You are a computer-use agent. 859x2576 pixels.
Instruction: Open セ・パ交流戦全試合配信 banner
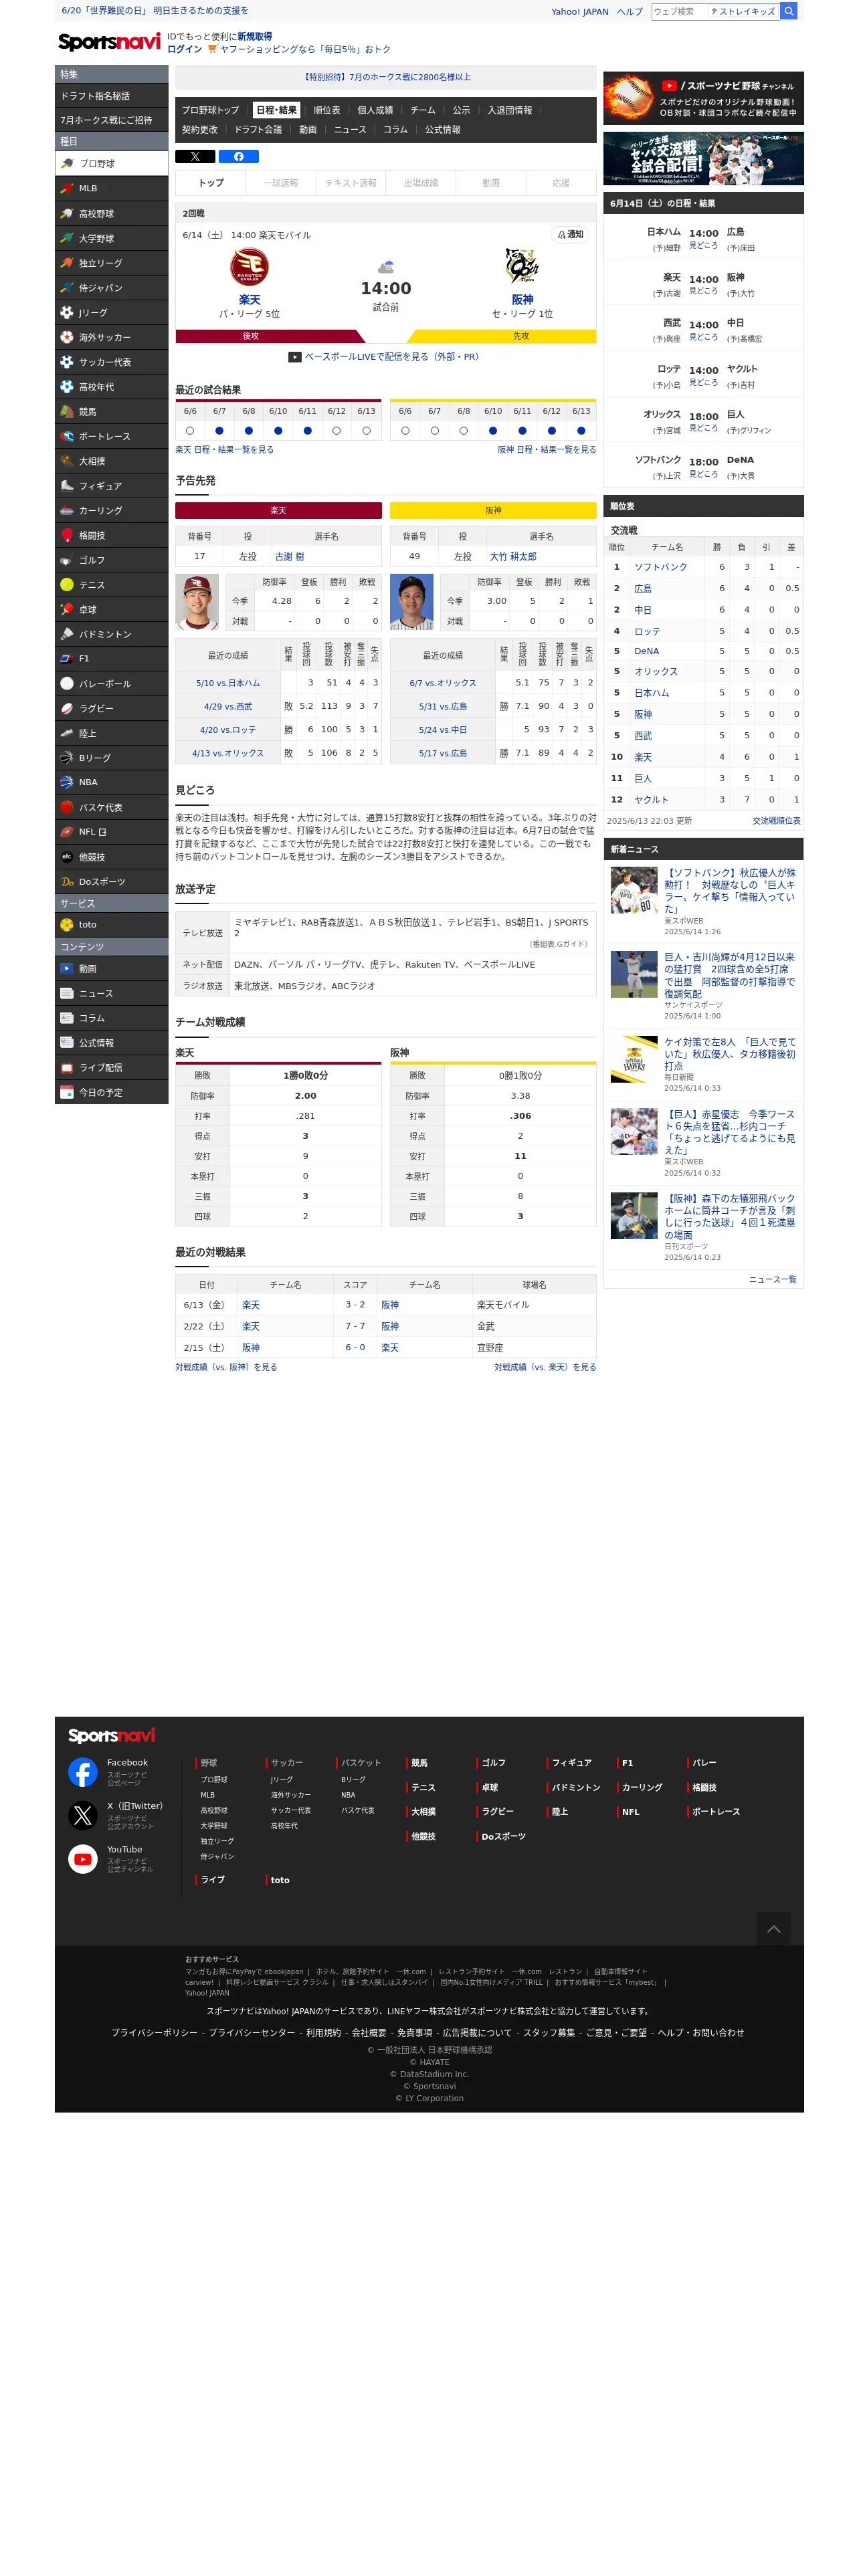tap(703, 159)
